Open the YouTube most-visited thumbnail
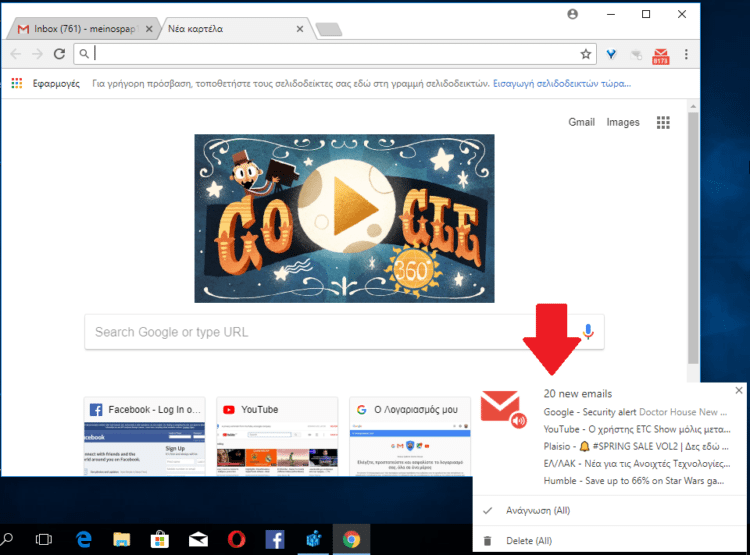750x555 pixels. tap(277, 436)
